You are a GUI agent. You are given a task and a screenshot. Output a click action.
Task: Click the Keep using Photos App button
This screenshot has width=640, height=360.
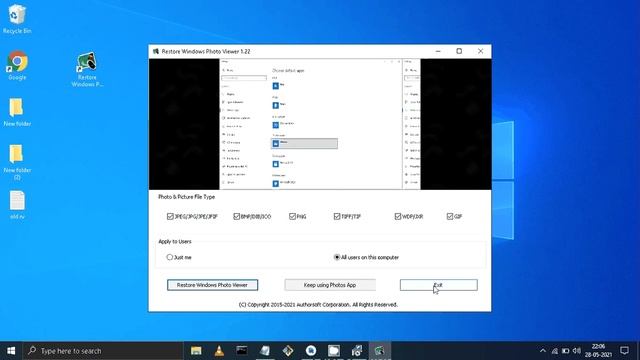330,285
